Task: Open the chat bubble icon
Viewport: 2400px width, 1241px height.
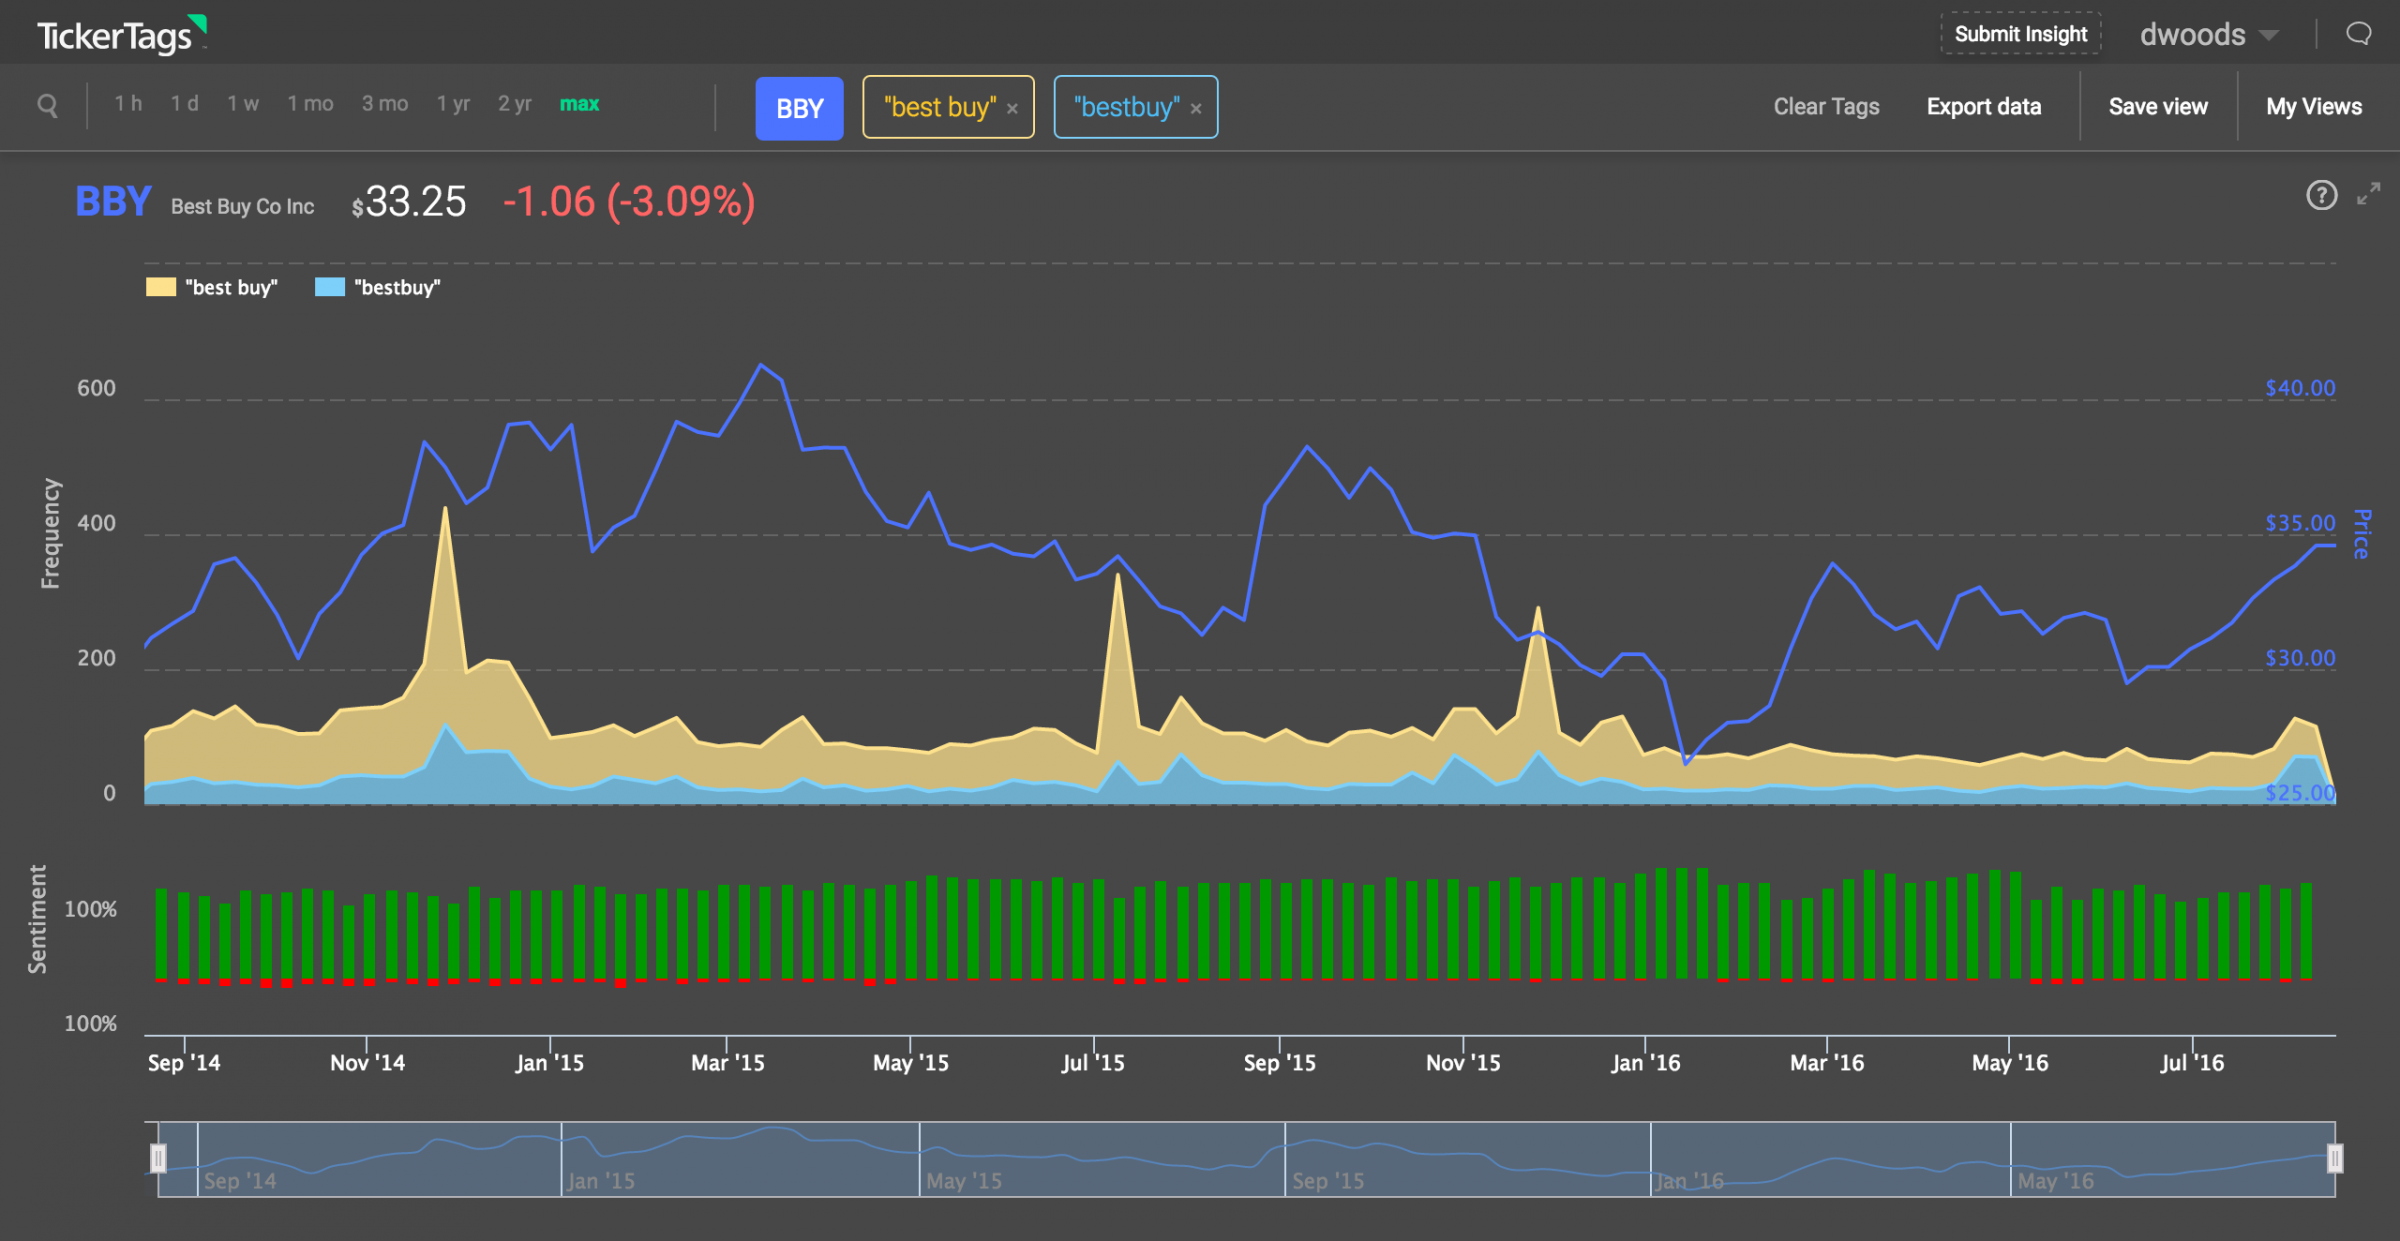Action: click(2358, 34)
